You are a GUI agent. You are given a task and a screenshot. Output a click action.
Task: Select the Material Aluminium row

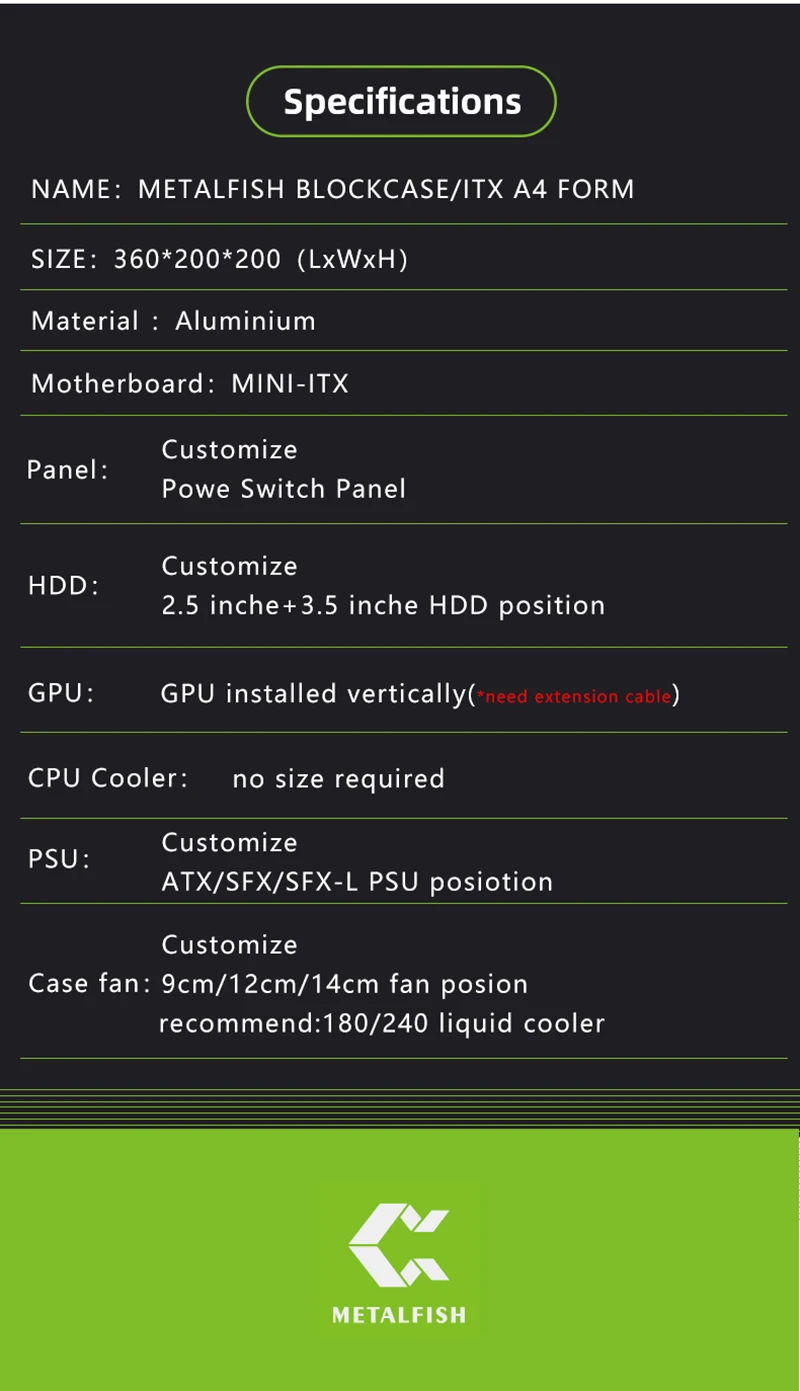pyautogui.click(x=174, y=321)
